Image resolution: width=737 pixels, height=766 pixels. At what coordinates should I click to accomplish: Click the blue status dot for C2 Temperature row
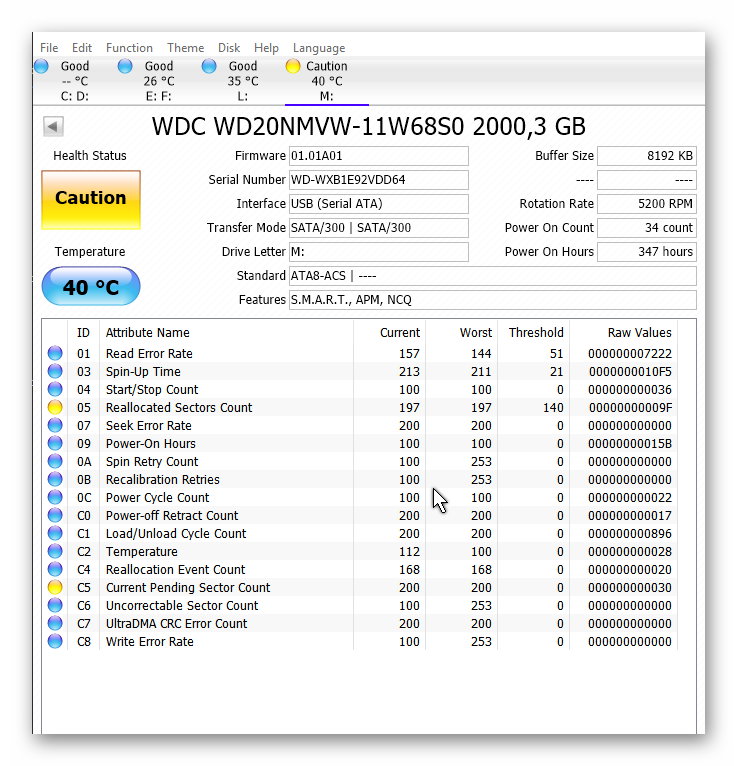(x=55, y=552)
